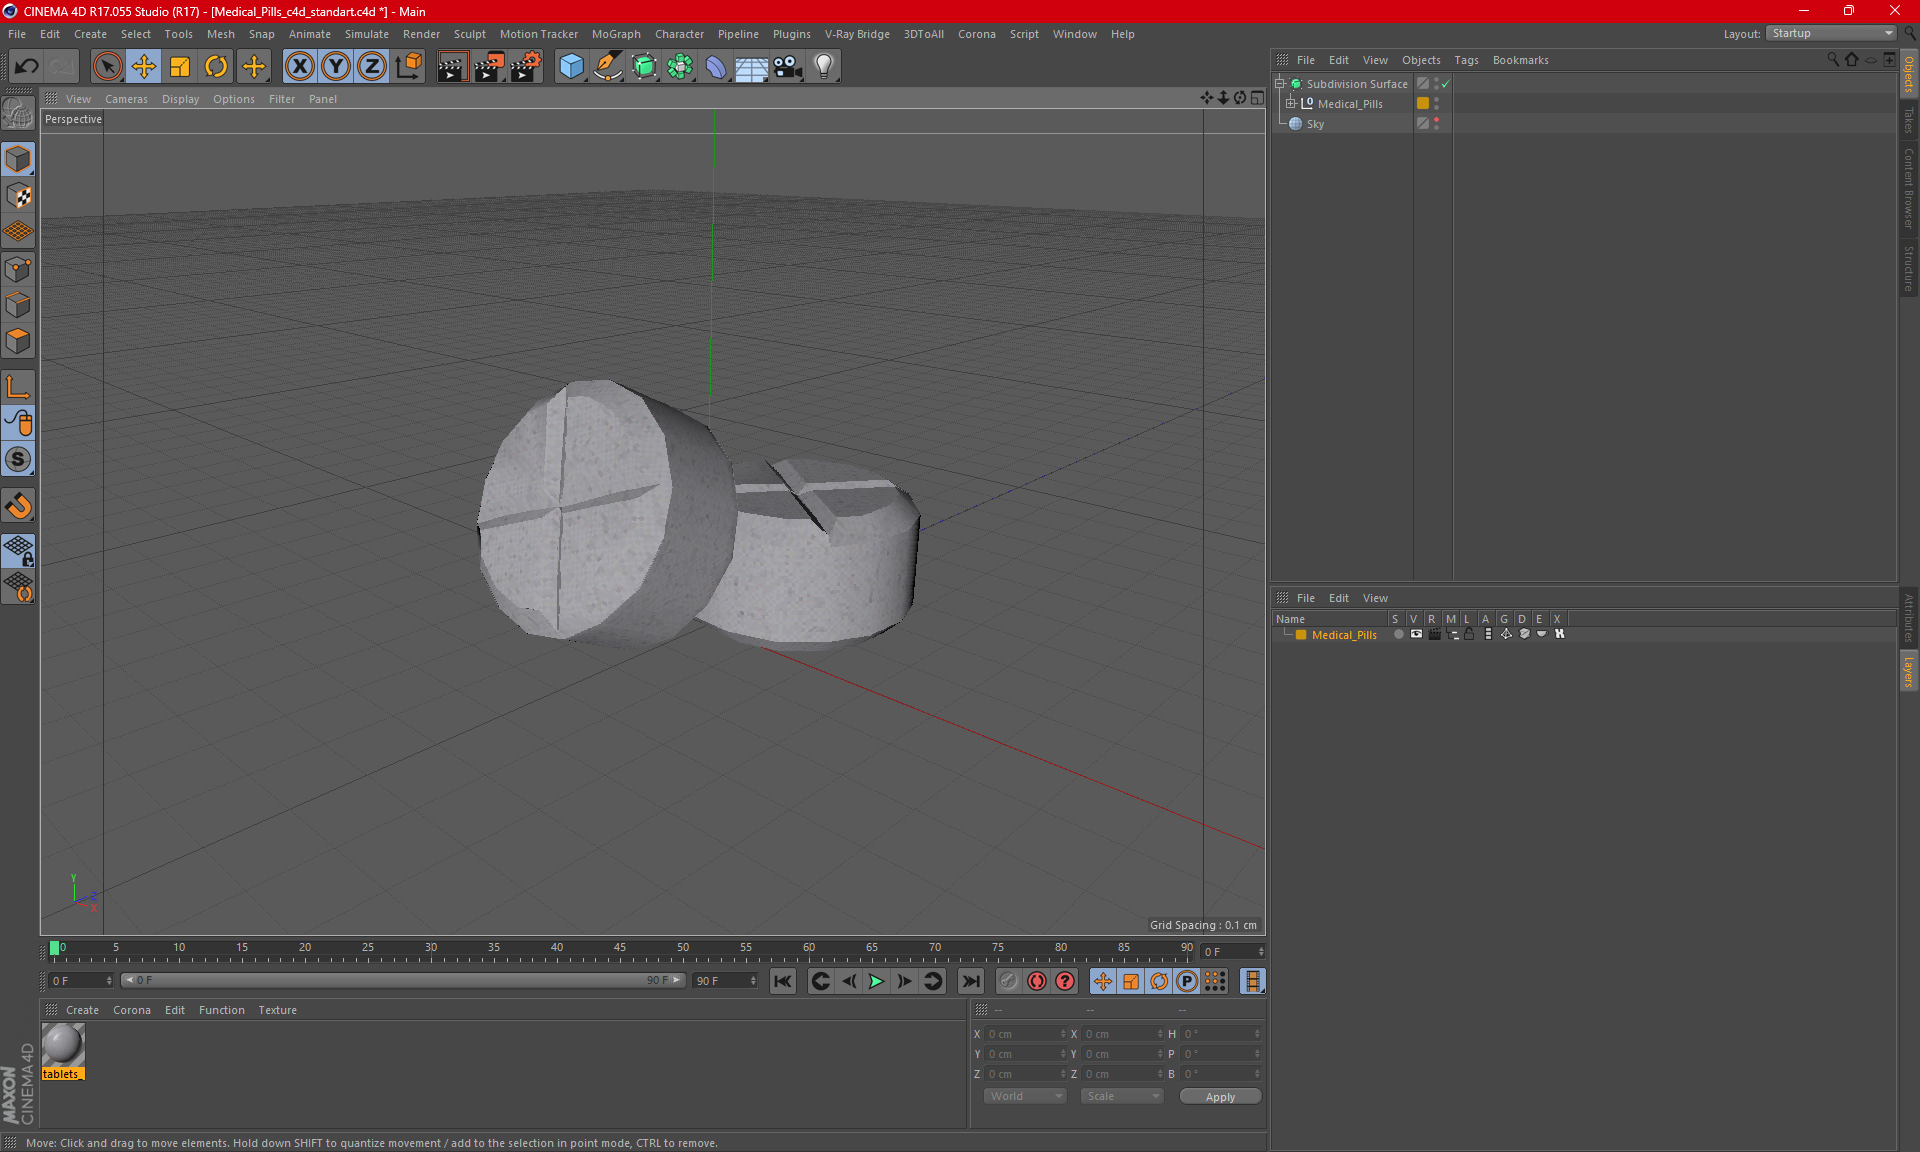Screen dimensions: 1920x1152
Task: Open the World coordinate dropdown
Action: (x=1025, y=1096)
